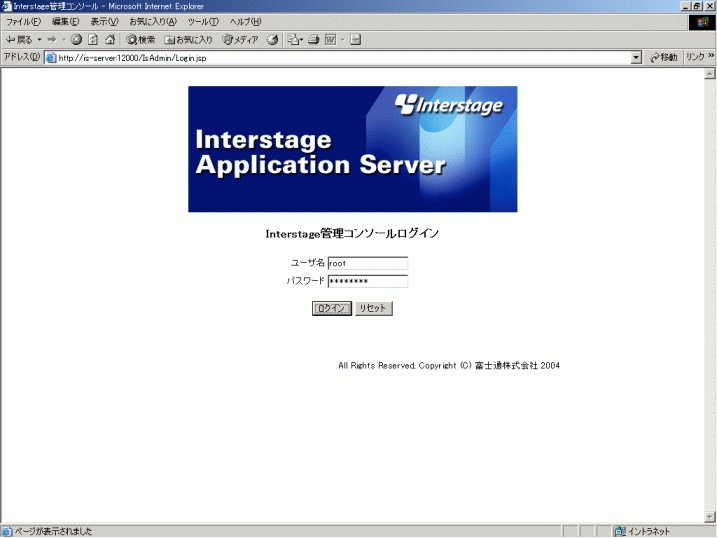Open the Media (メディア) toolbar button
This screenshot has width=717, height=538.
click(241, 40)
